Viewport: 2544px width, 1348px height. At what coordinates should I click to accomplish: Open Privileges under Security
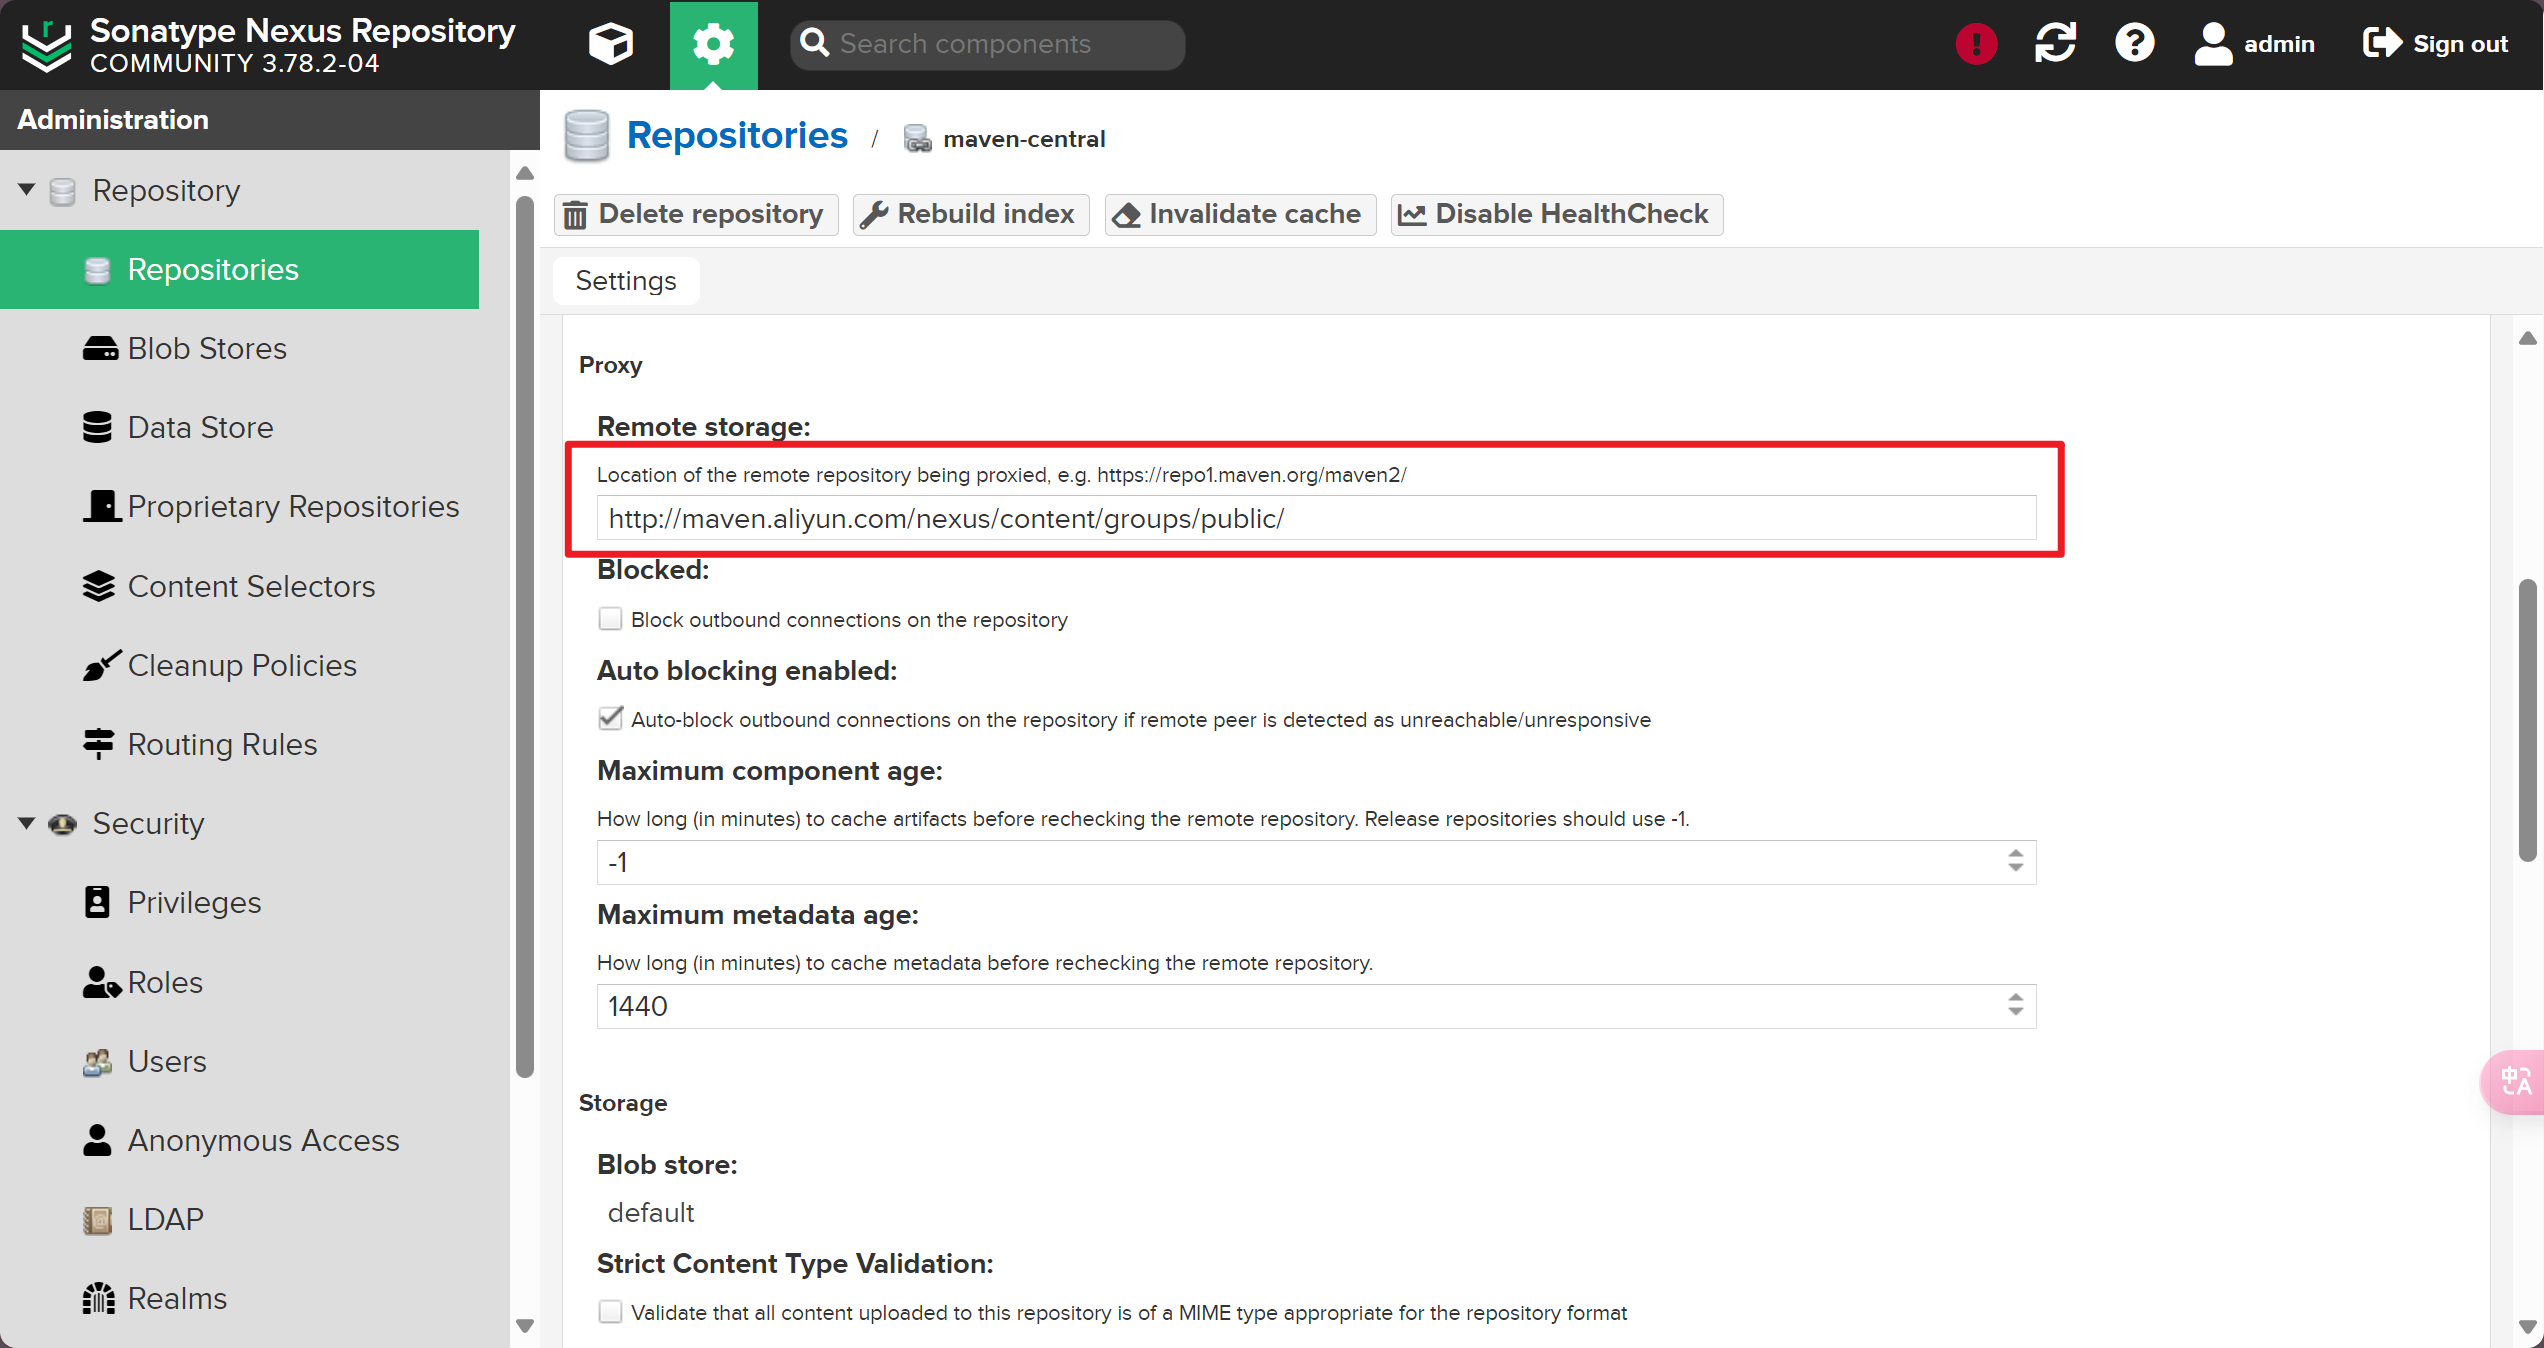tap(194, 903)
